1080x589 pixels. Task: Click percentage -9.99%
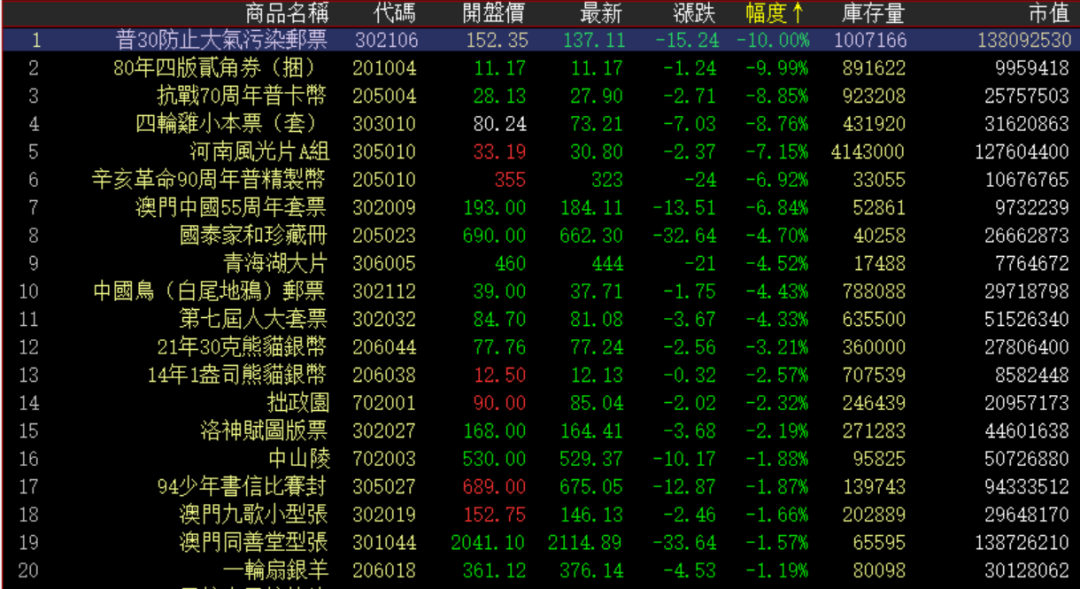pos(776,68)
